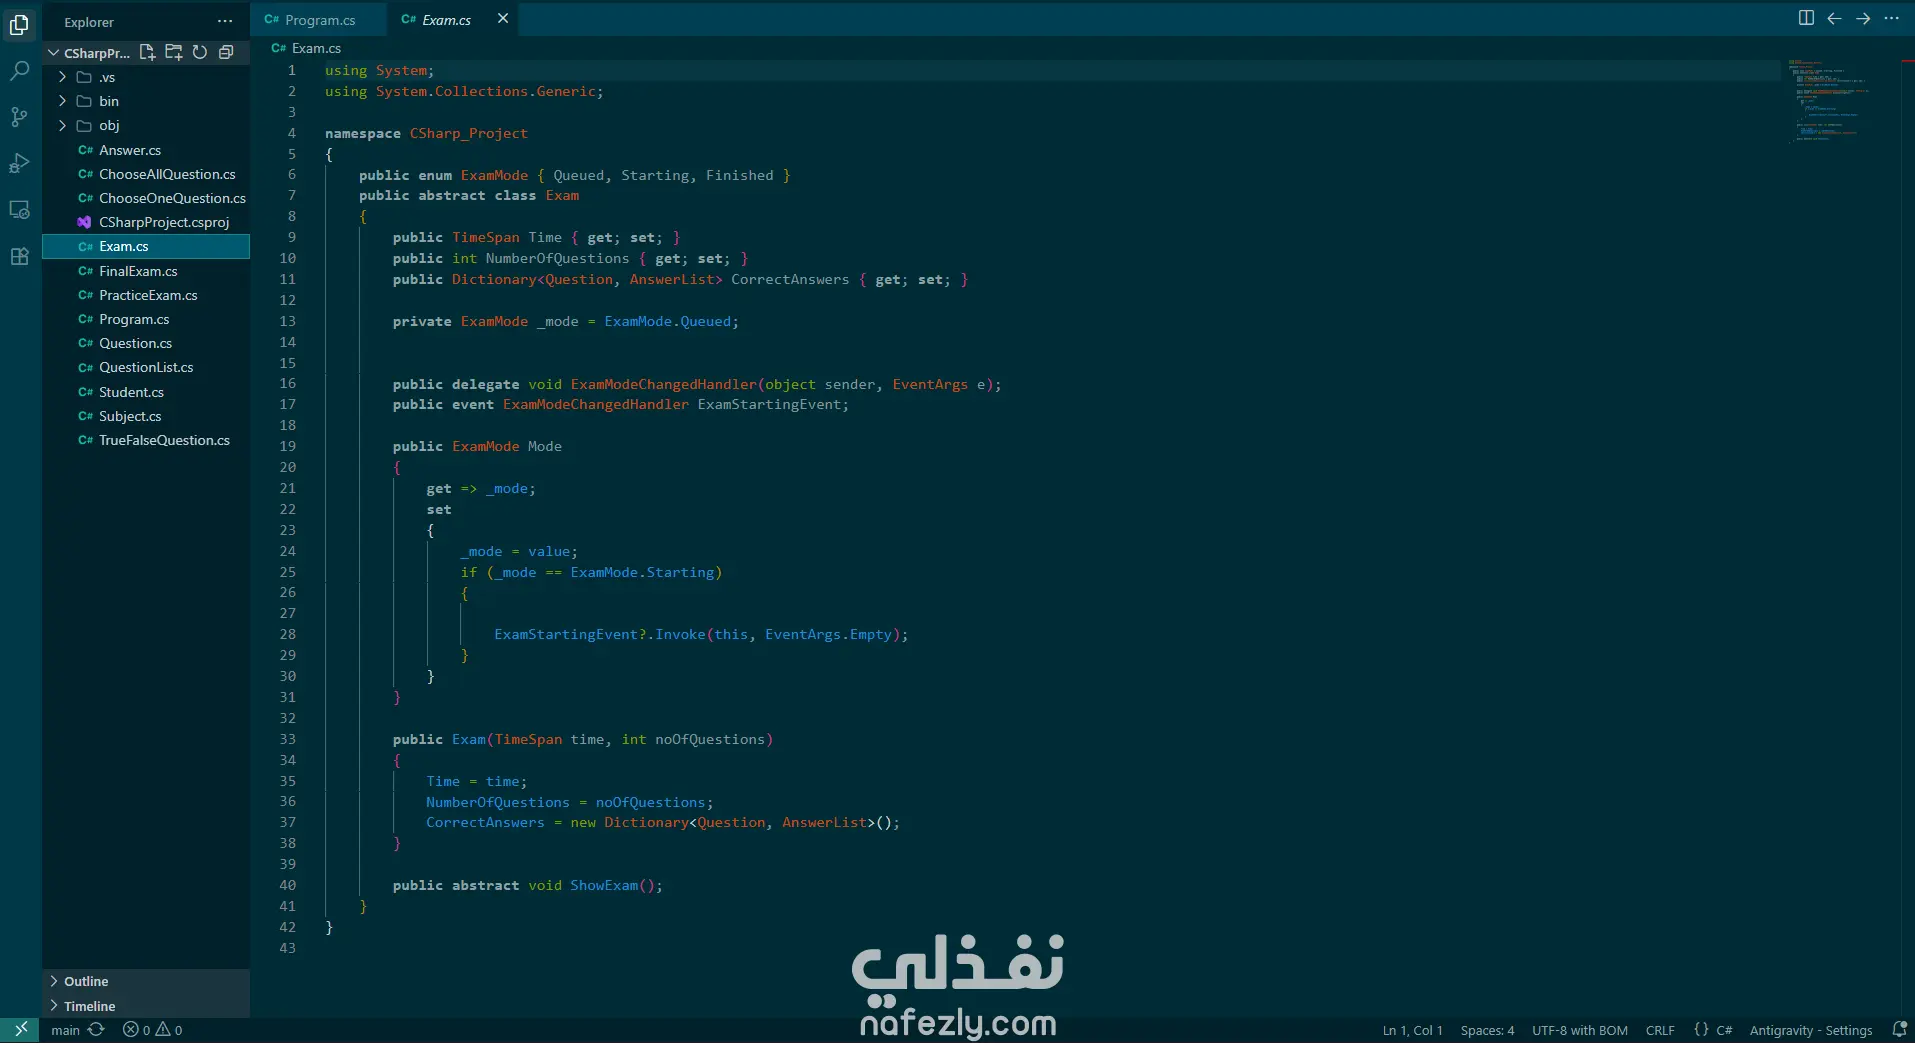Expand the Timeline section
The image size is (1915, 1043).
(146, 1006)
